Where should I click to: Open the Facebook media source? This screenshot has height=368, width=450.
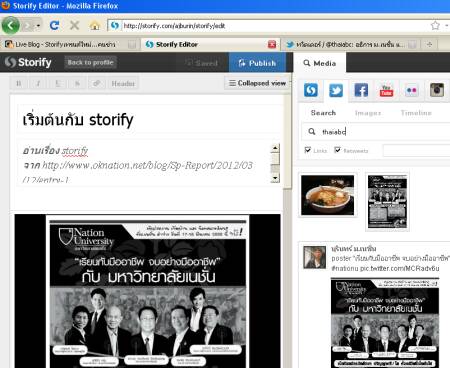click(x=361, y=90)
